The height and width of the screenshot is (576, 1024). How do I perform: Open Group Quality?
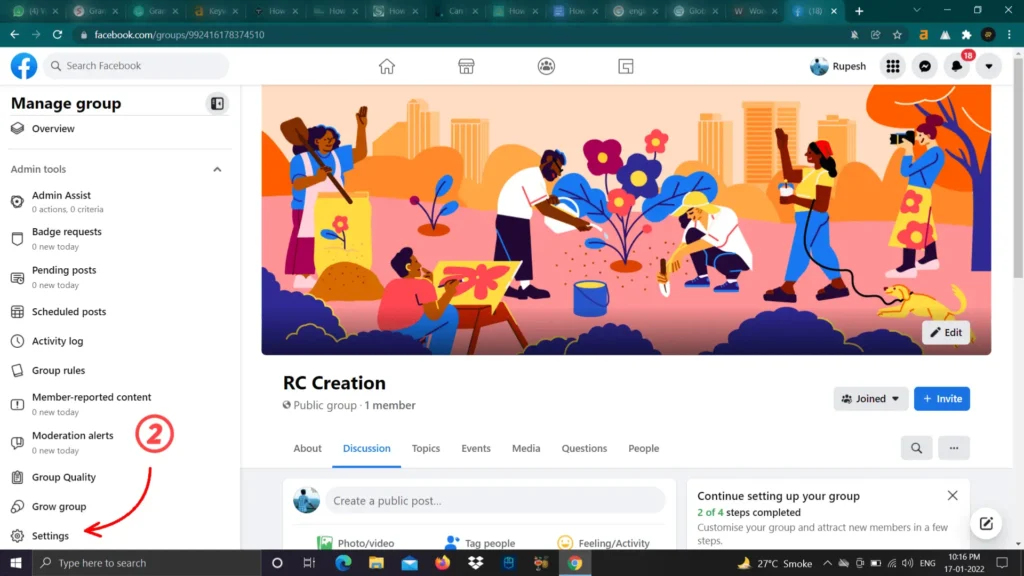(x=63, y=477)
